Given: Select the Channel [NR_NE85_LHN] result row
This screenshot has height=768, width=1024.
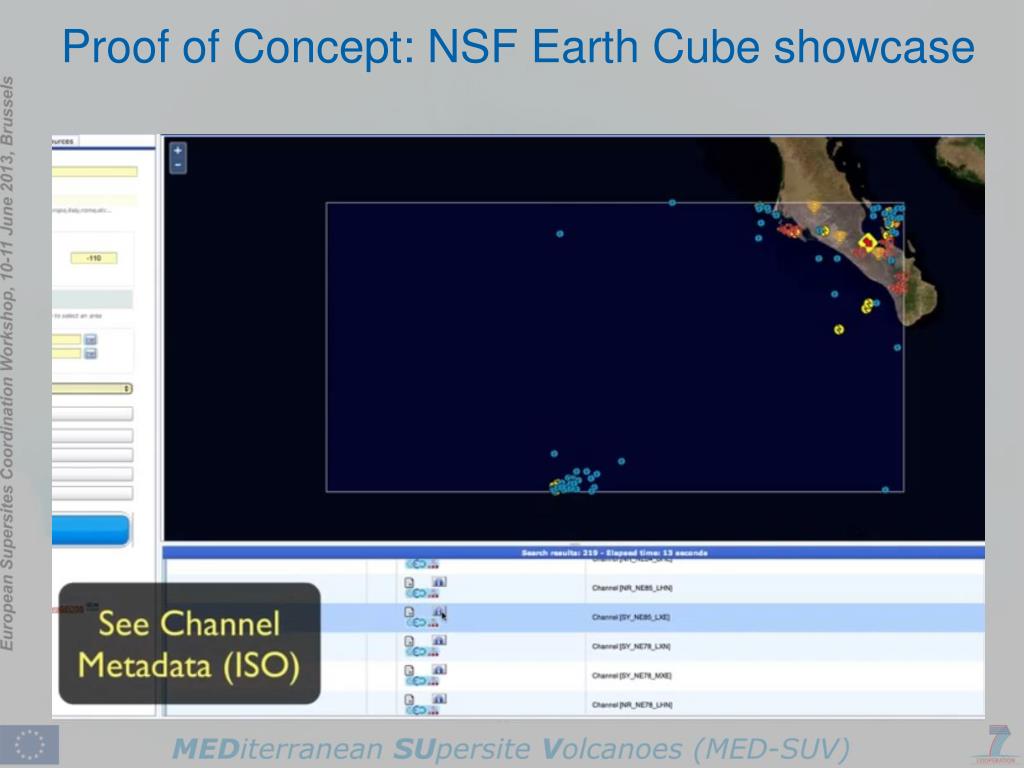Looking at the screenshot, I should point(573,588).
